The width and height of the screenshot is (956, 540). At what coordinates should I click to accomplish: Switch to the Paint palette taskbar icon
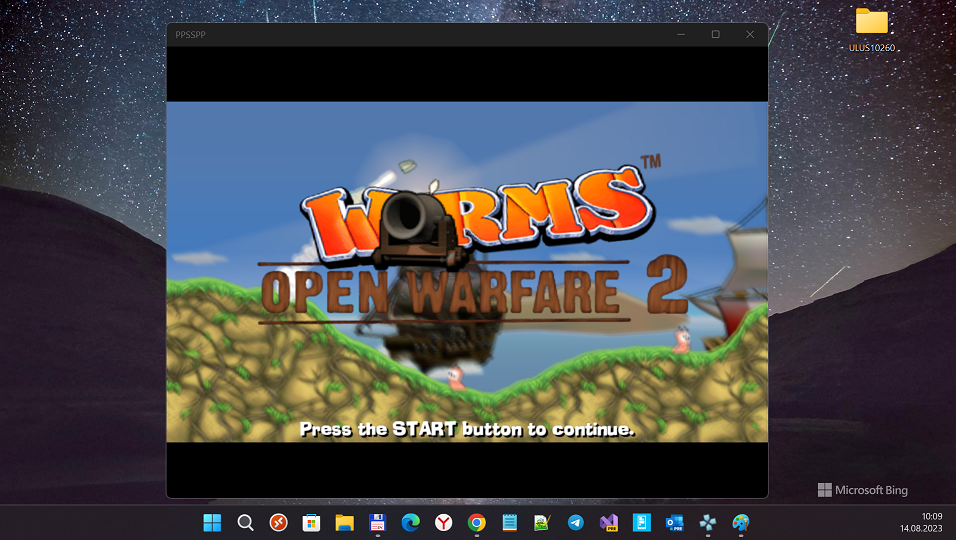[x=741, y=522]
